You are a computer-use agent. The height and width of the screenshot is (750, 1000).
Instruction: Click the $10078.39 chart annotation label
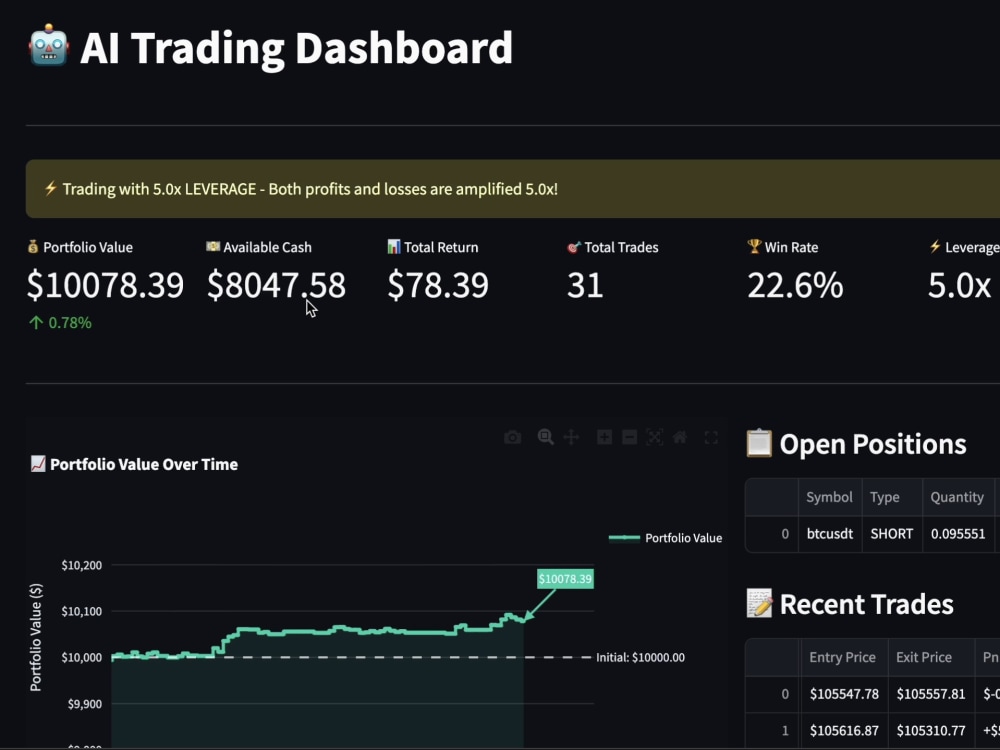(565, 579)
